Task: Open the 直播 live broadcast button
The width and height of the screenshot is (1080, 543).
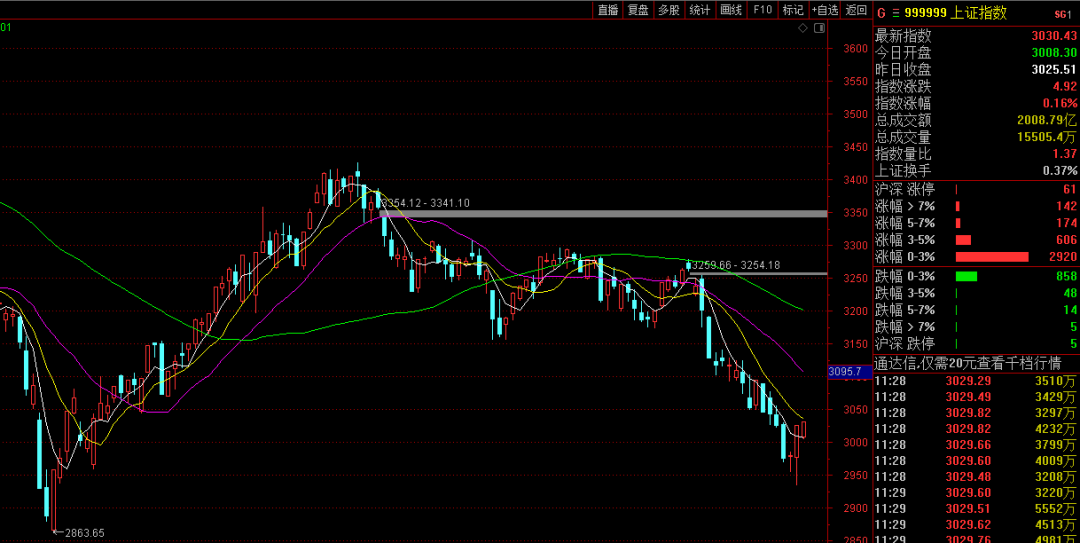Action: point(608,10)
